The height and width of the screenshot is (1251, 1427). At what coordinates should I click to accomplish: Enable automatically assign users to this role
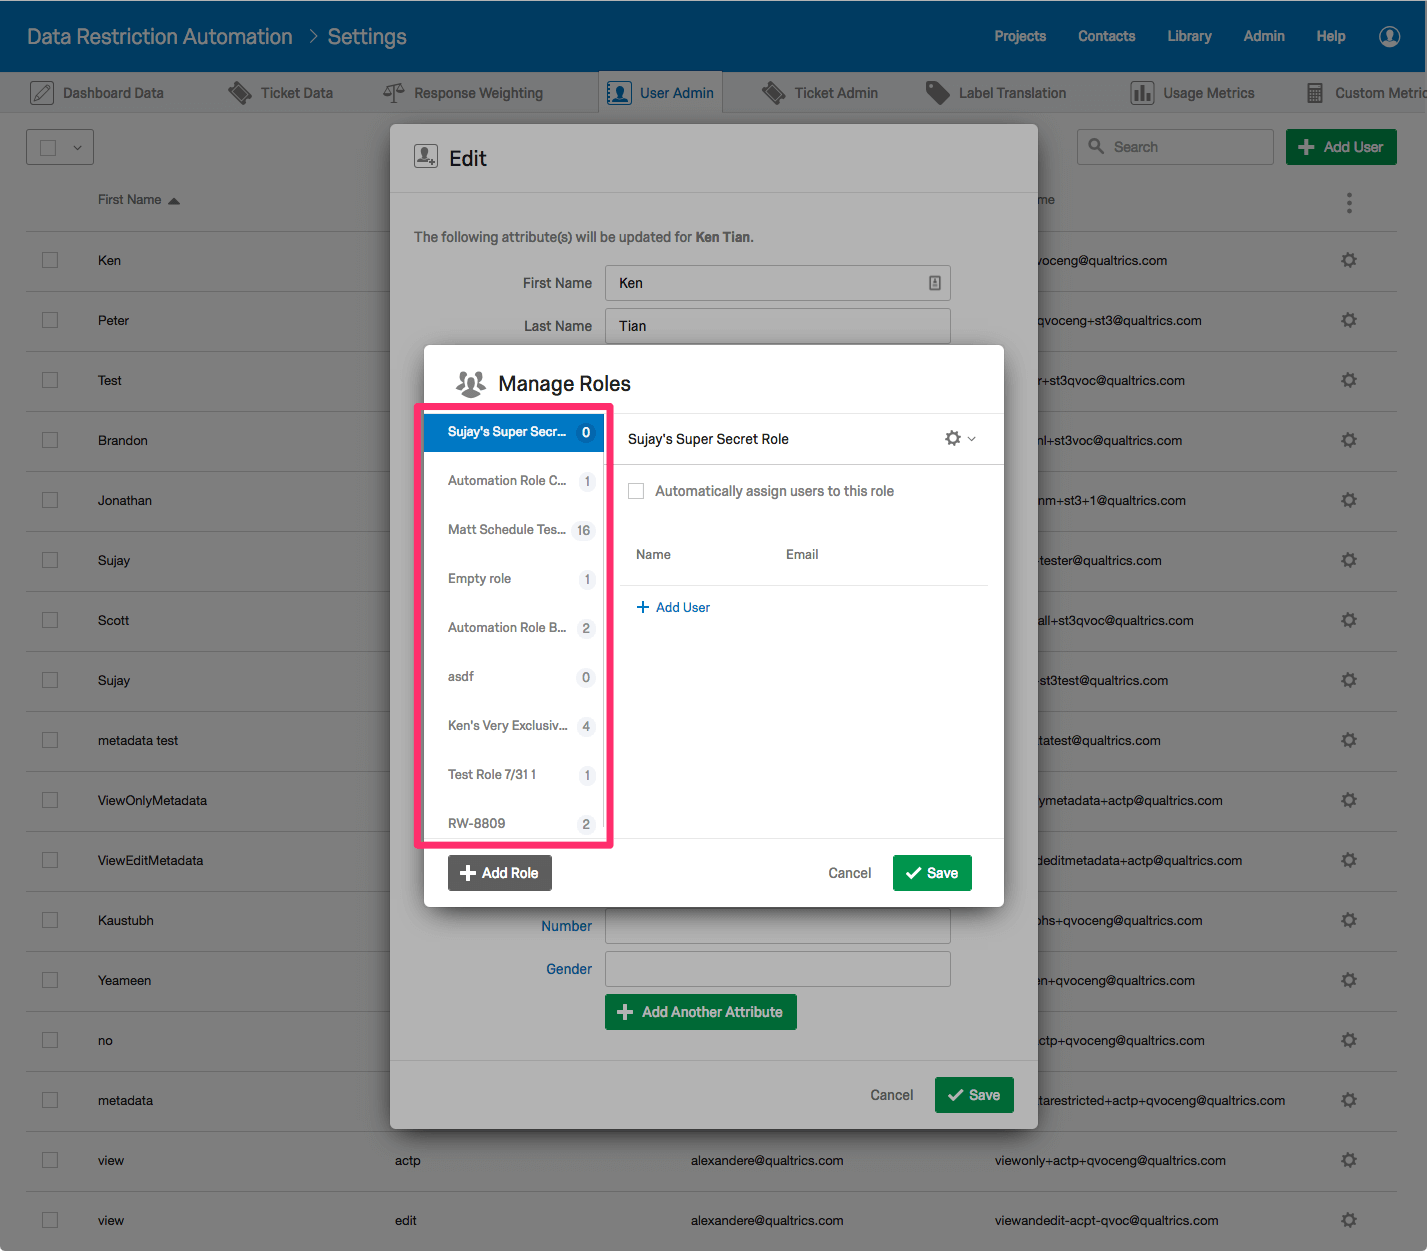pyautogui.click(x=636, y=491)
